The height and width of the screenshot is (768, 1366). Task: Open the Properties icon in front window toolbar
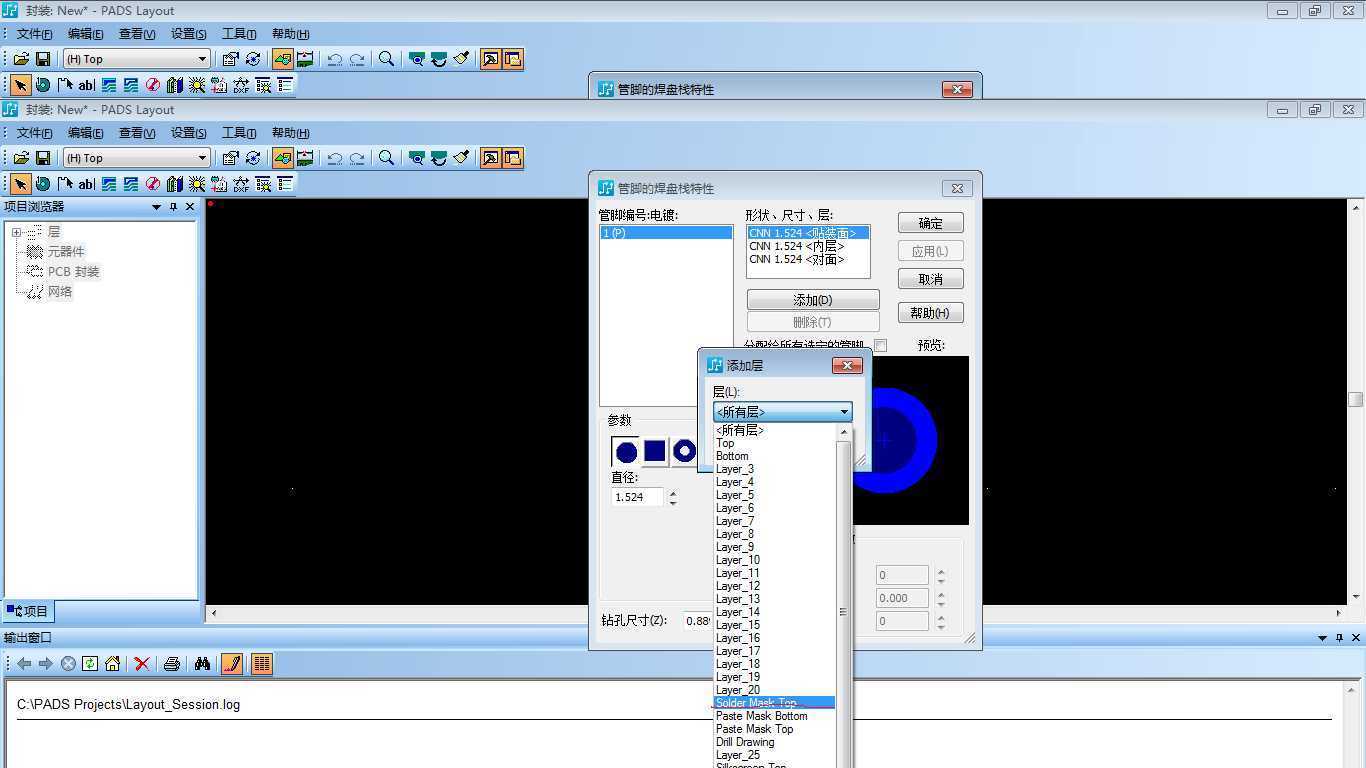tap(231, 158)
